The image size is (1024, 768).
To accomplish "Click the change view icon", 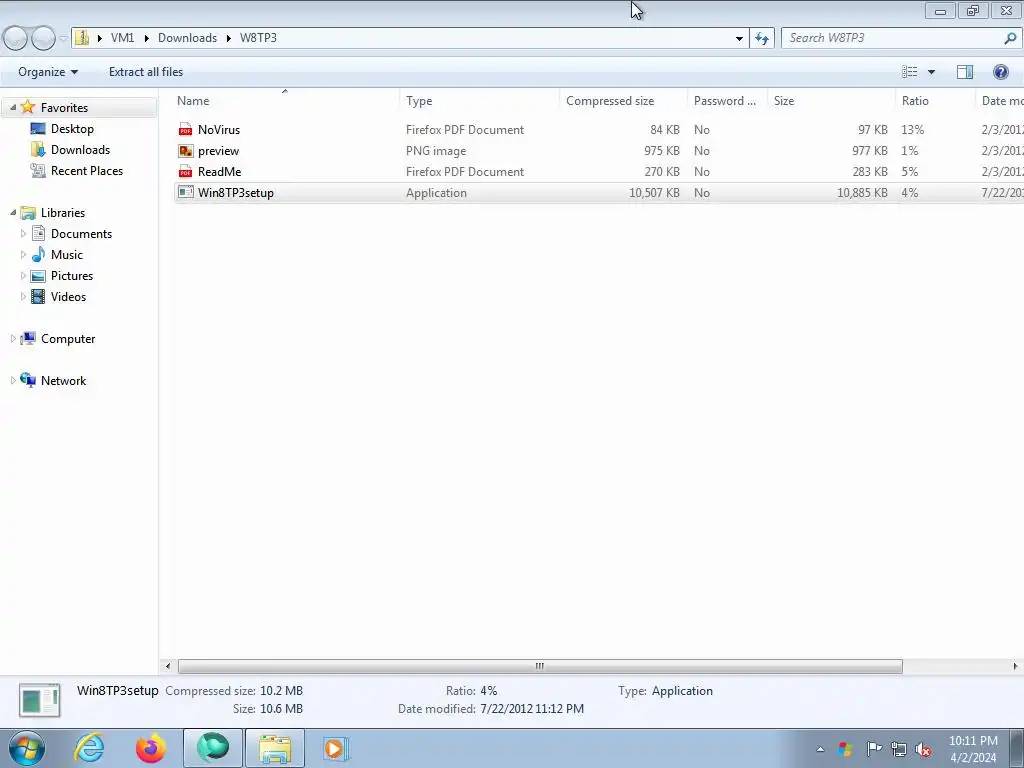I will click(909, 72).
